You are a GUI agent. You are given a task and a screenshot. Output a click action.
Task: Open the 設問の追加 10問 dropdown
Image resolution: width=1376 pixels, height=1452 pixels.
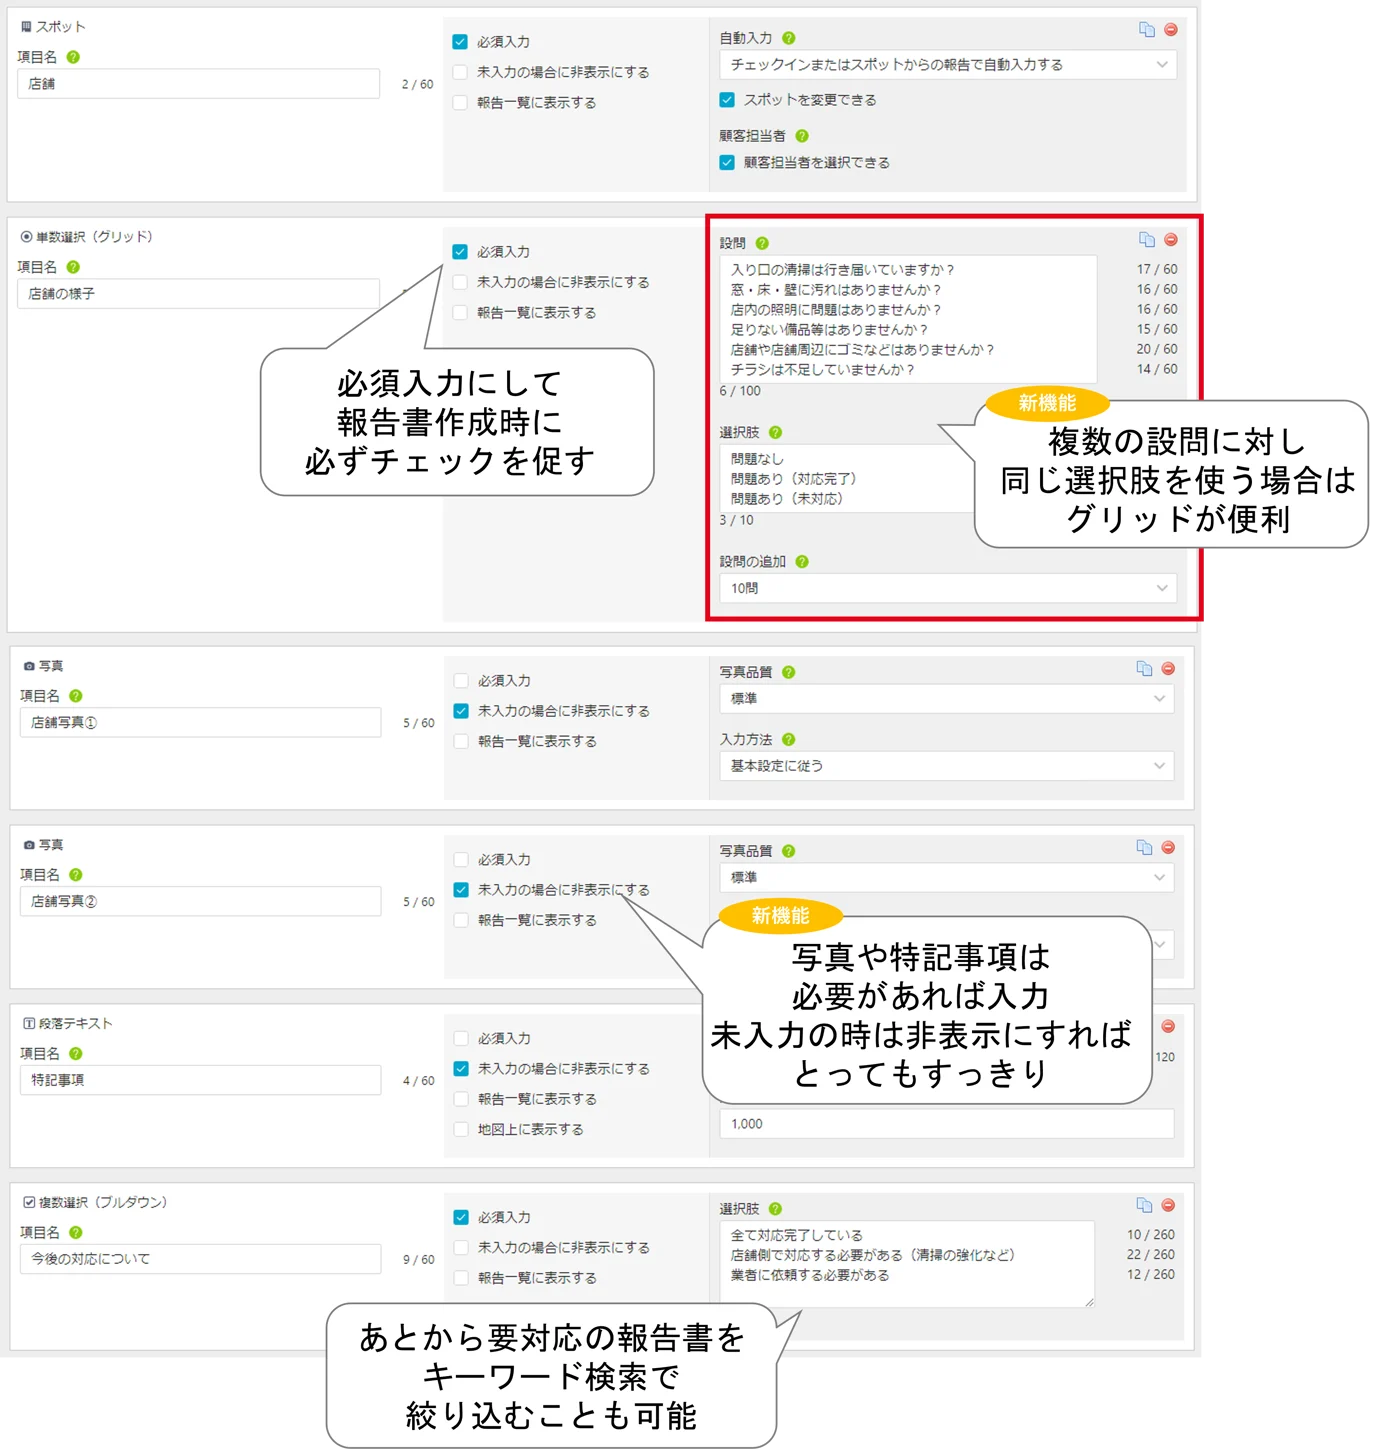(948, 588)
